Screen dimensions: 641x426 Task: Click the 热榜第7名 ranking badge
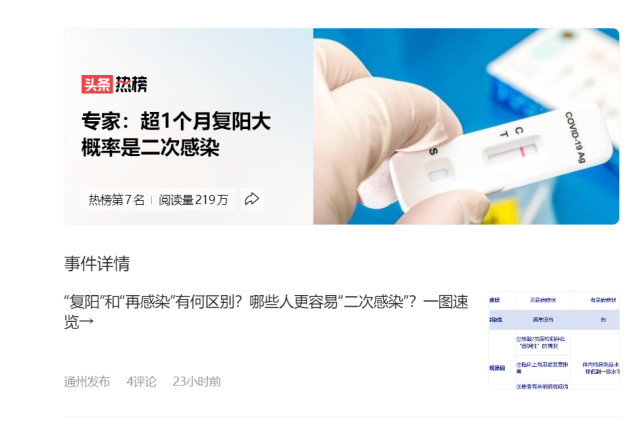click(x=117, y=200)
